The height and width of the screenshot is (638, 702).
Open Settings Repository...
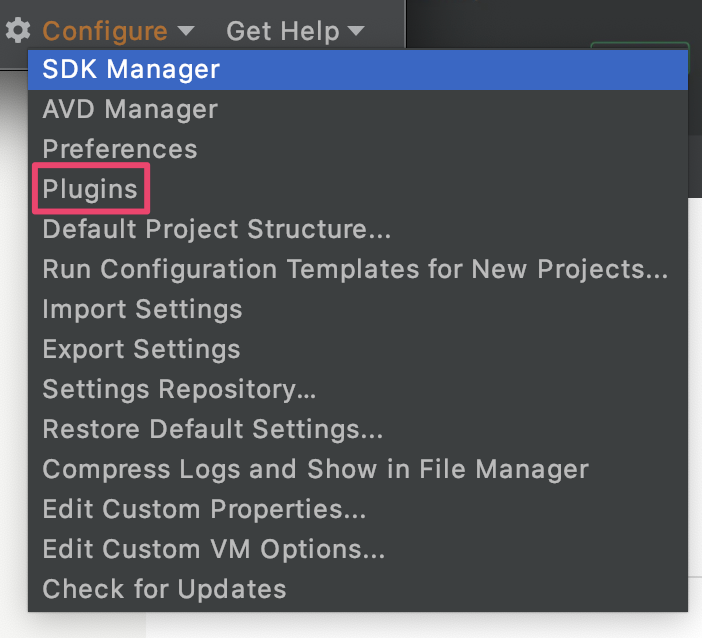click(x=358, y=389)
